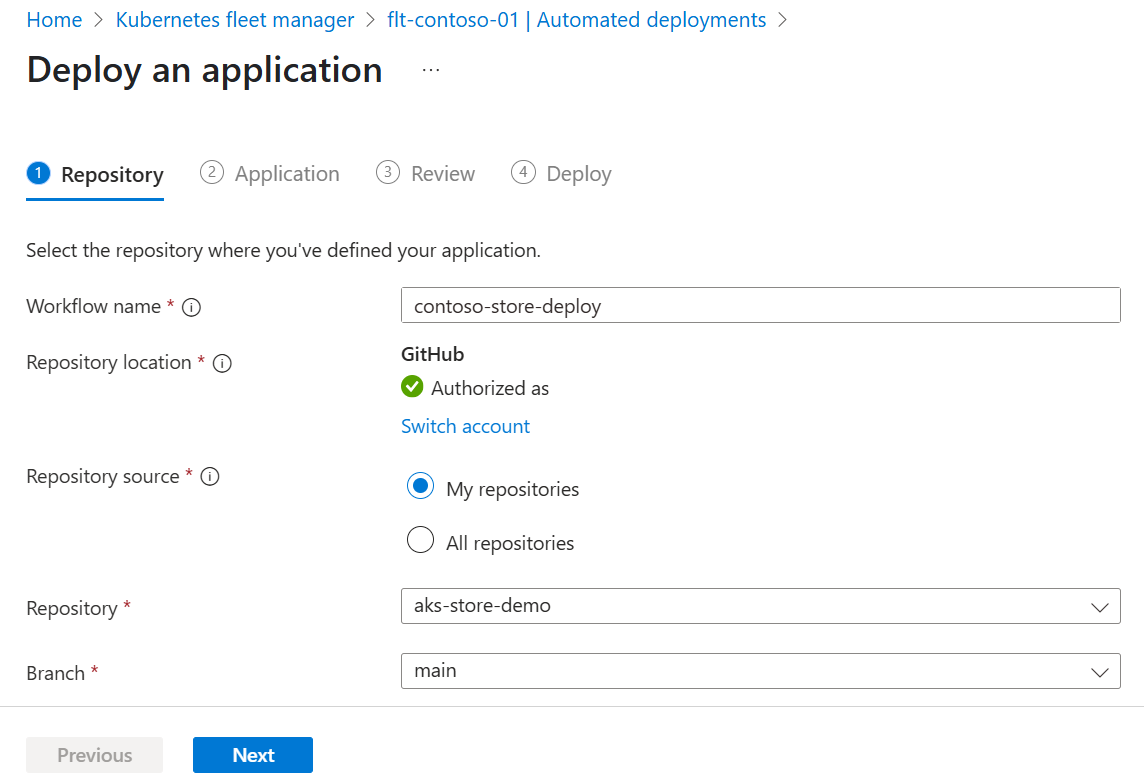Open the Branch dropdown showing main
1144x781 pixels.
760,671
